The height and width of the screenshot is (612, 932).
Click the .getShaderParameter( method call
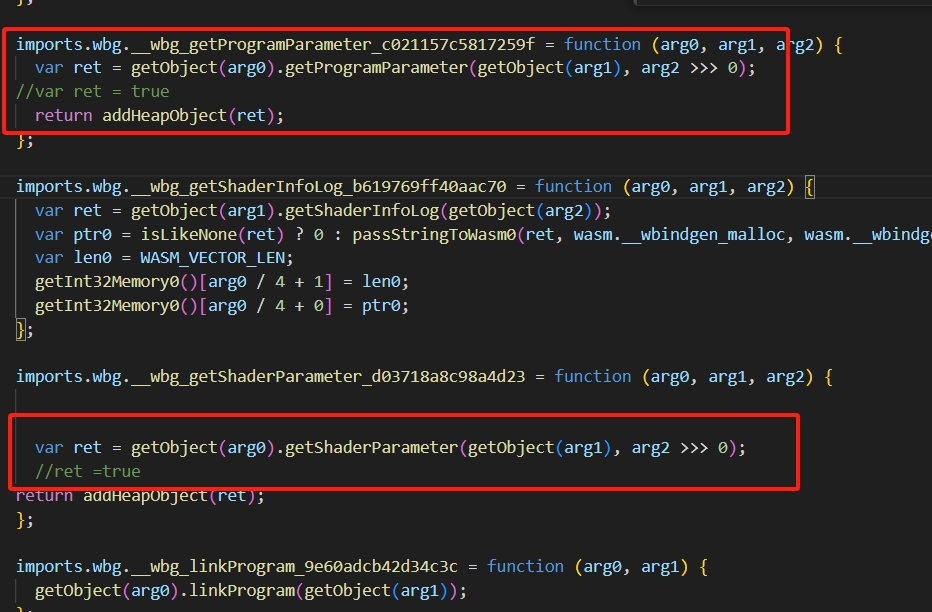pos(371,448)
